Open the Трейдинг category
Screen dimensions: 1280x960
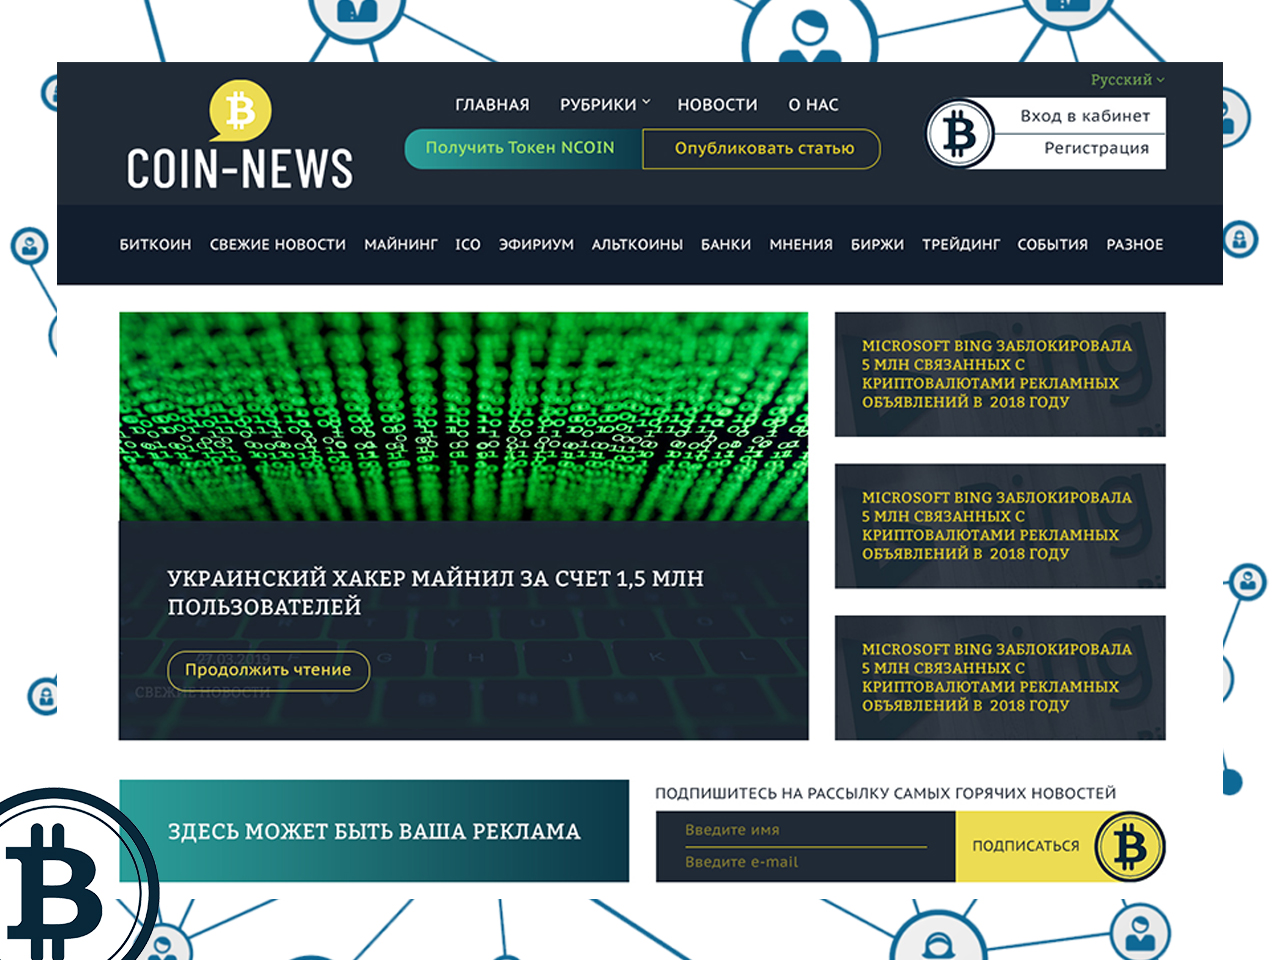(x=961, y=244)
